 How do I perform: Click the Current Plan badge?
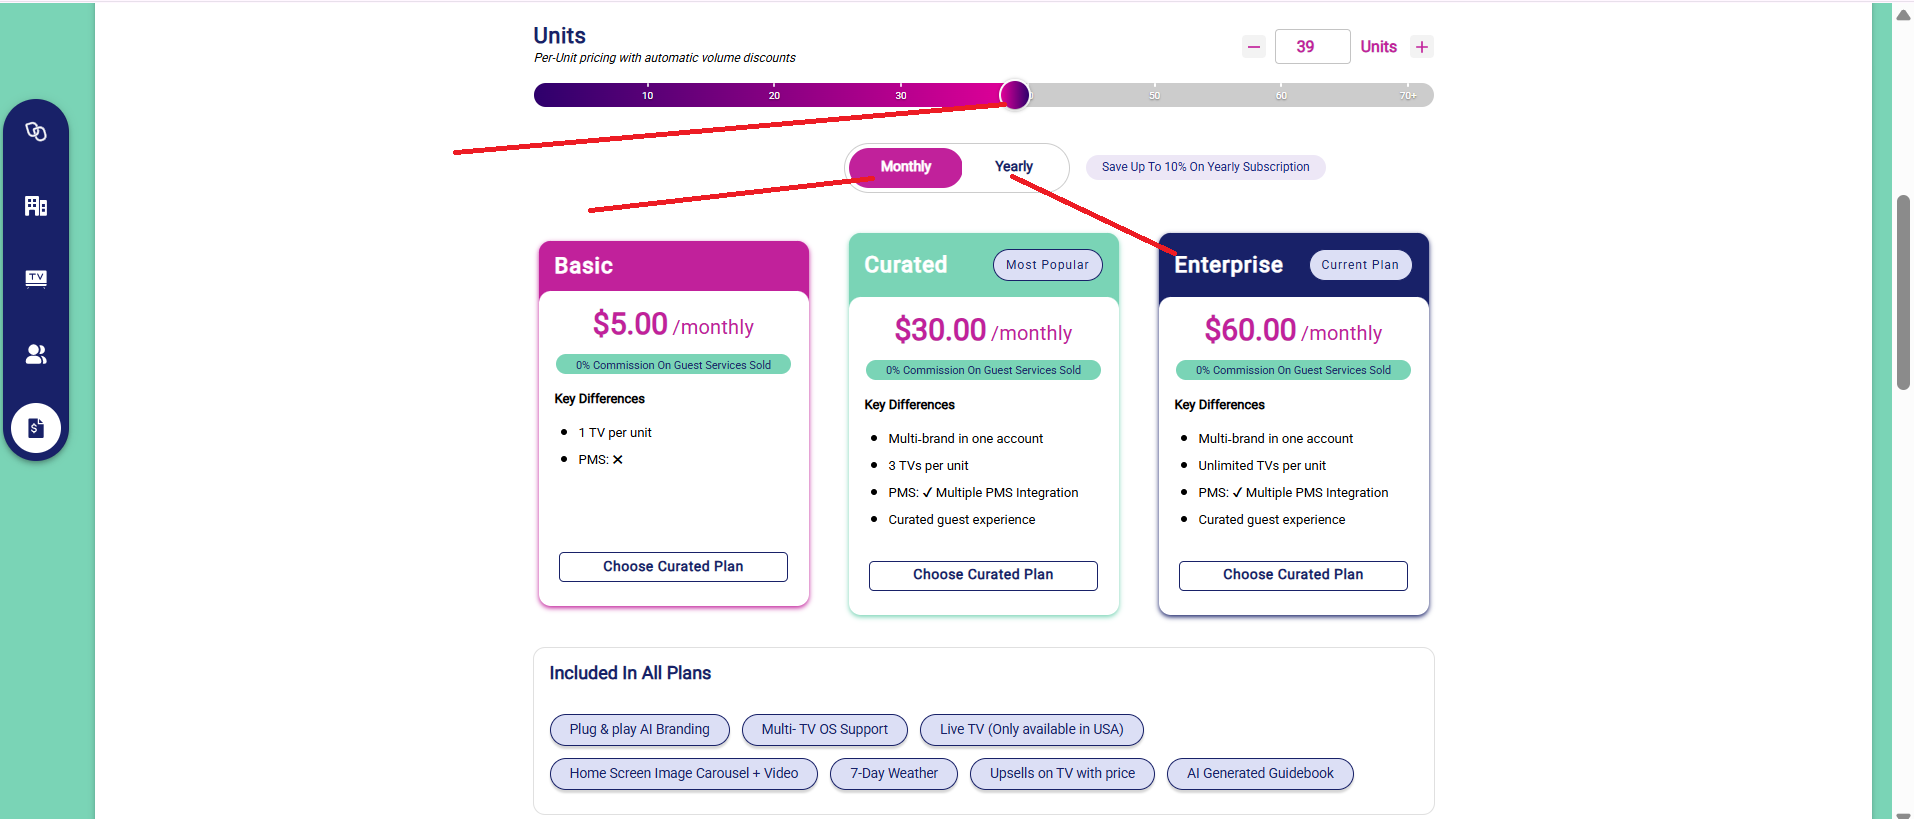(x=1360, y=265)
